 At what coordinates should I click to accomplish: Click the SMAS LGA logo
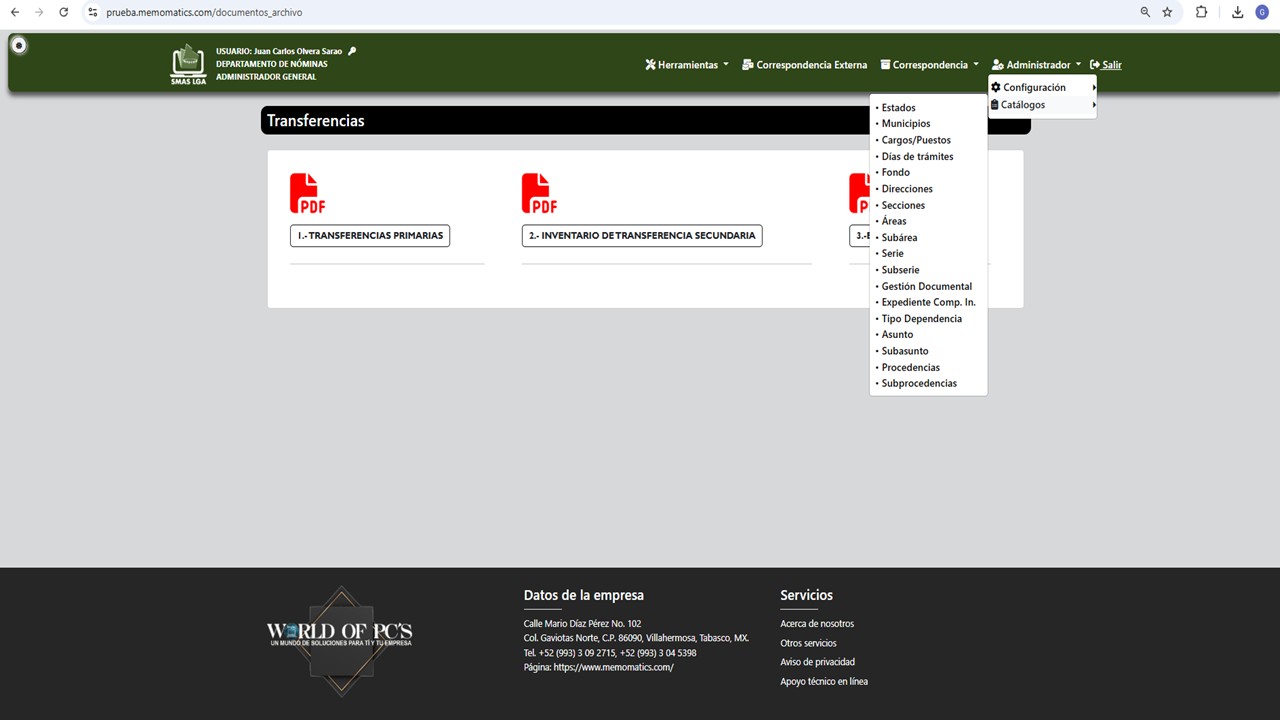point(188,64)
